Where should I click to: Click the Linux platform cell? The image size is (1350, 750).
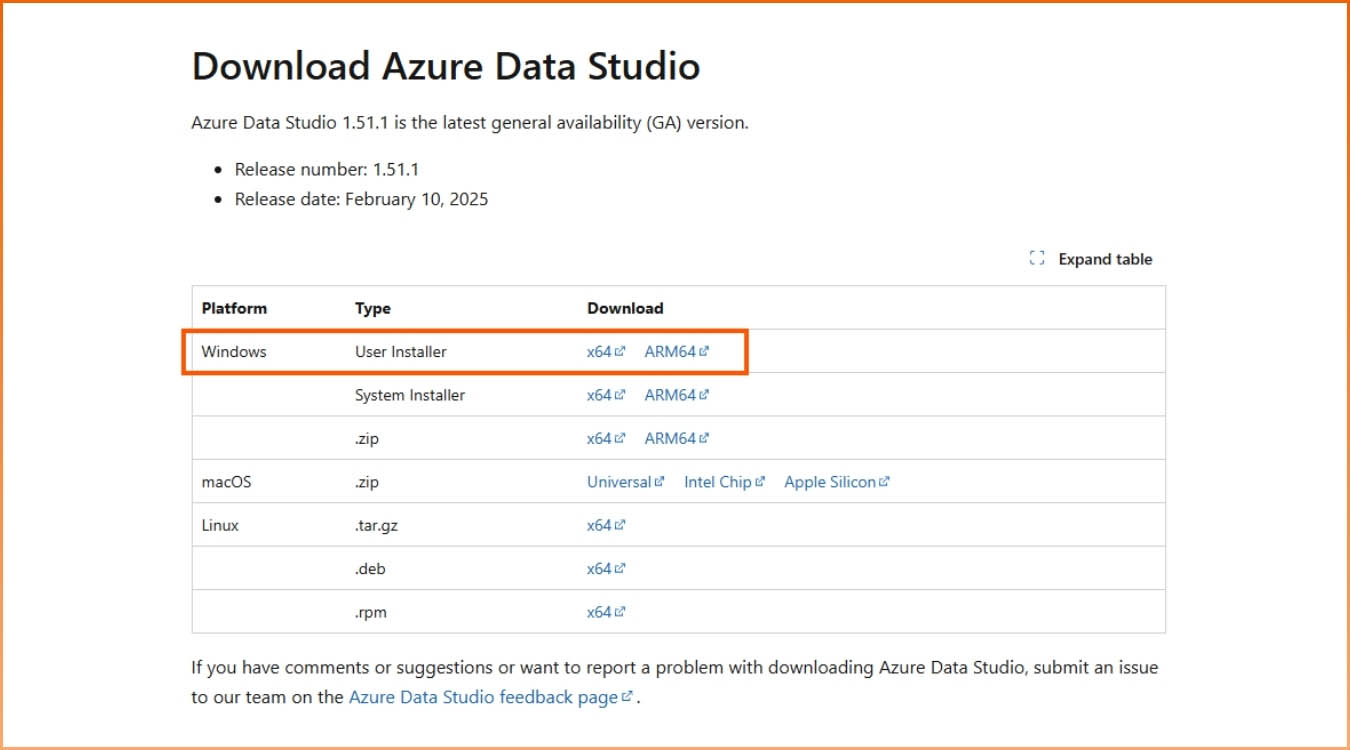(x=220, y=525)
